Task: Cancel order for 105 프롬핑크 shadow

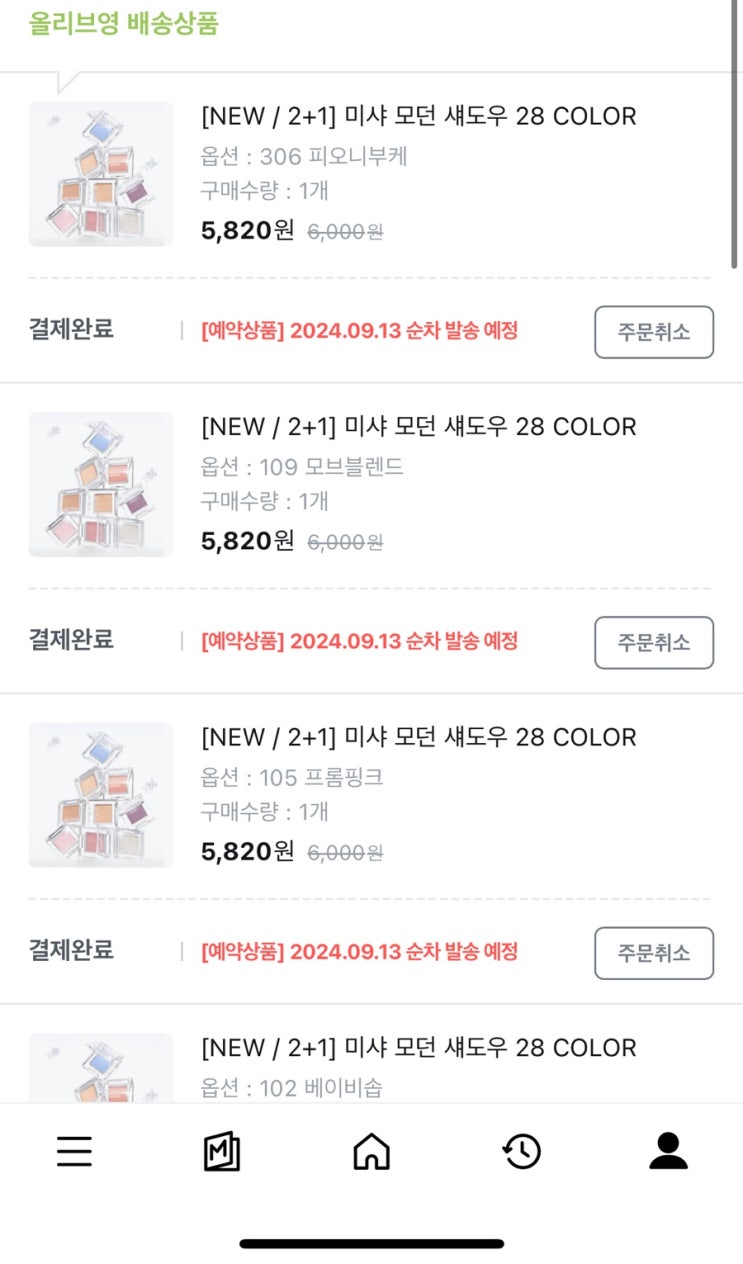Action: pyautogui.click(x=654, y=953)
